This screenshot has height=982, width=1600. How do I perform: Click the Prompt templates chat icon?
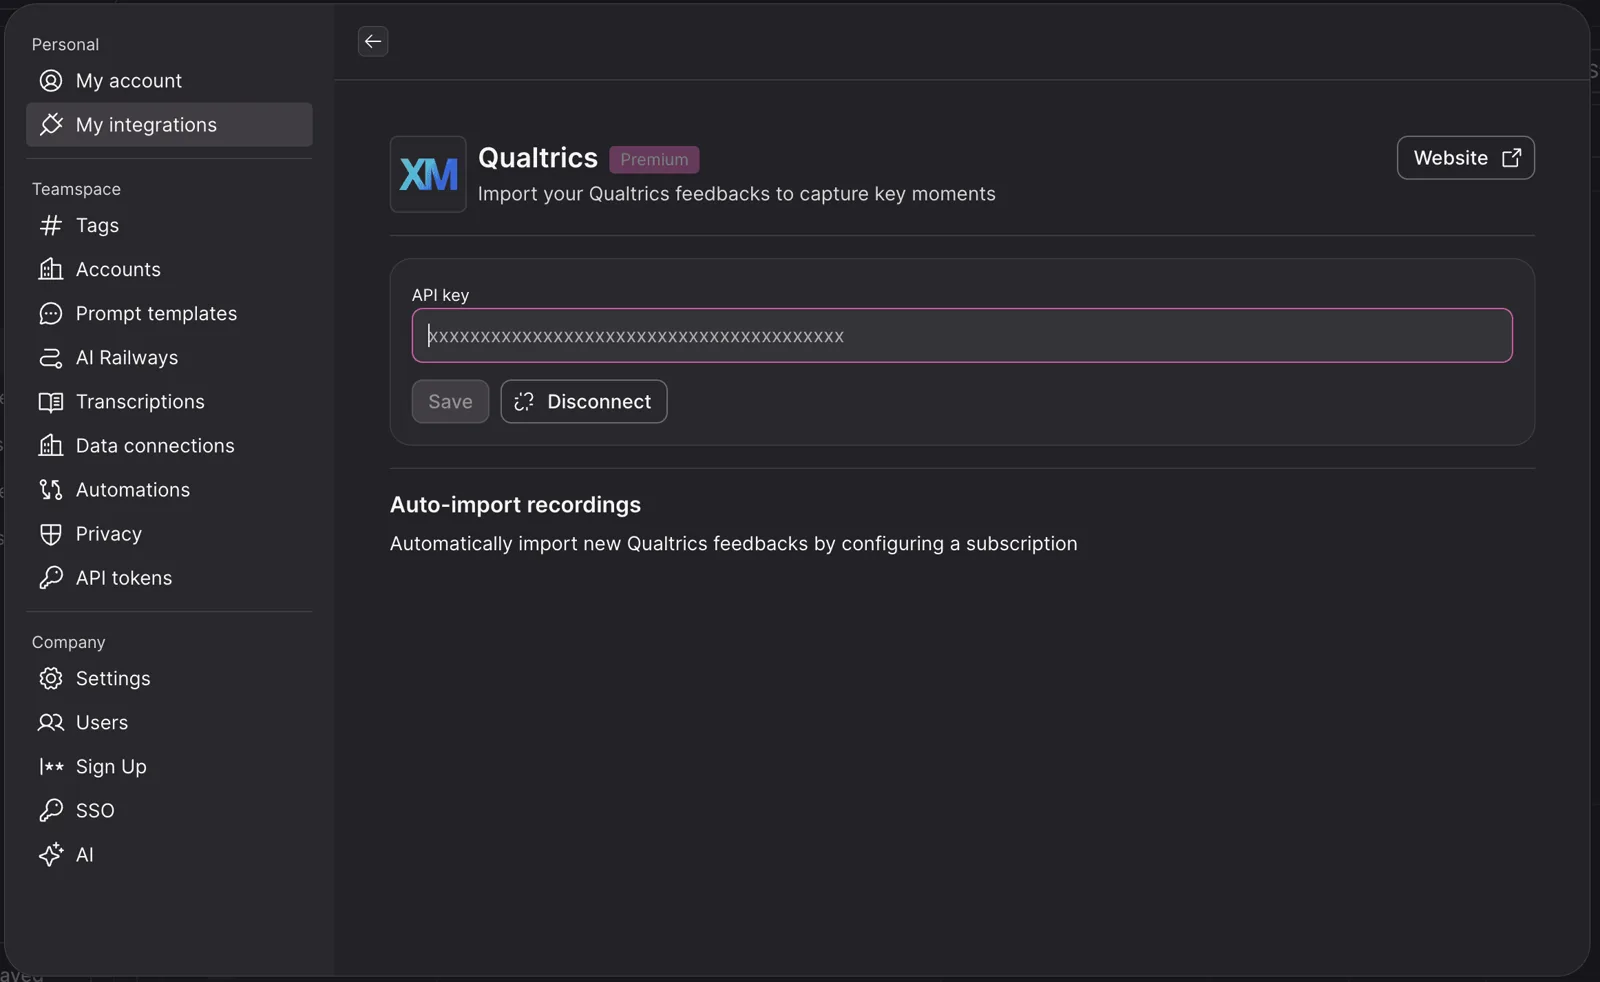pyautogui.click(x=51, y=314)
